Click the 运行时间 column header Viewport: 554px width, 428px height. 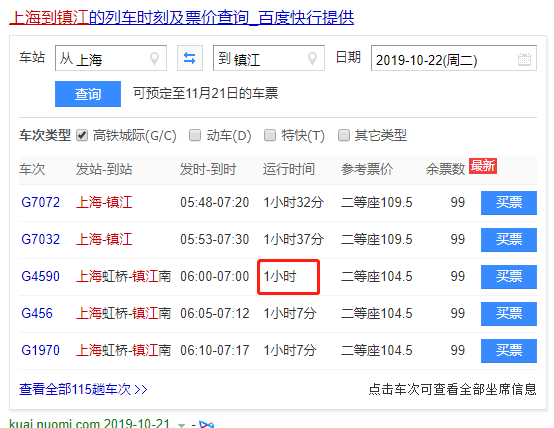[289, 169]
